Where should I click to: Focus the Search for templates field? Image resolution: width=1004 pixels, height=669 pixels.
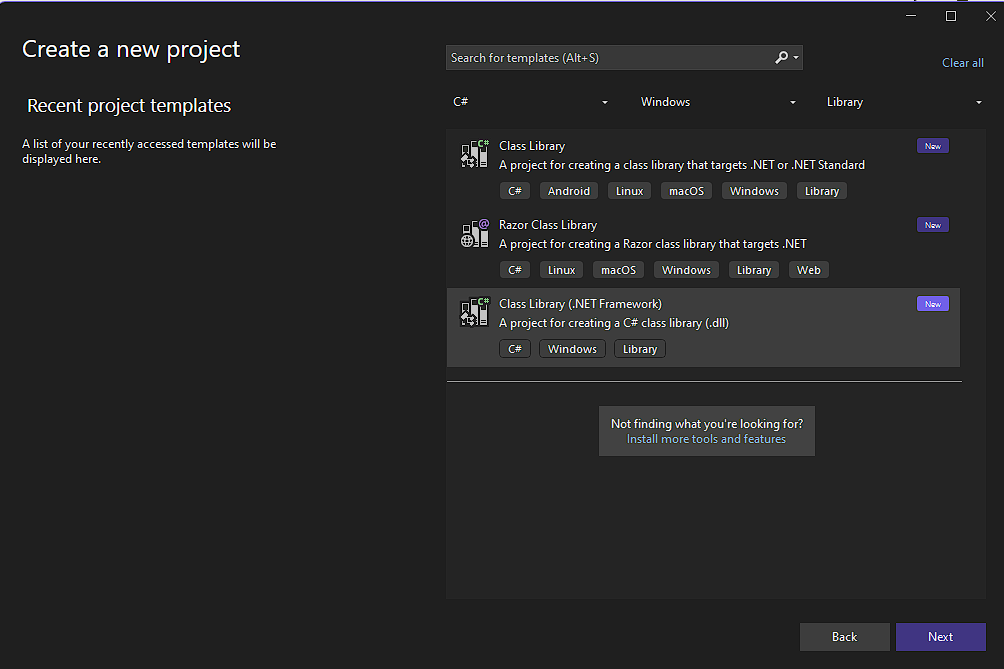610,58
